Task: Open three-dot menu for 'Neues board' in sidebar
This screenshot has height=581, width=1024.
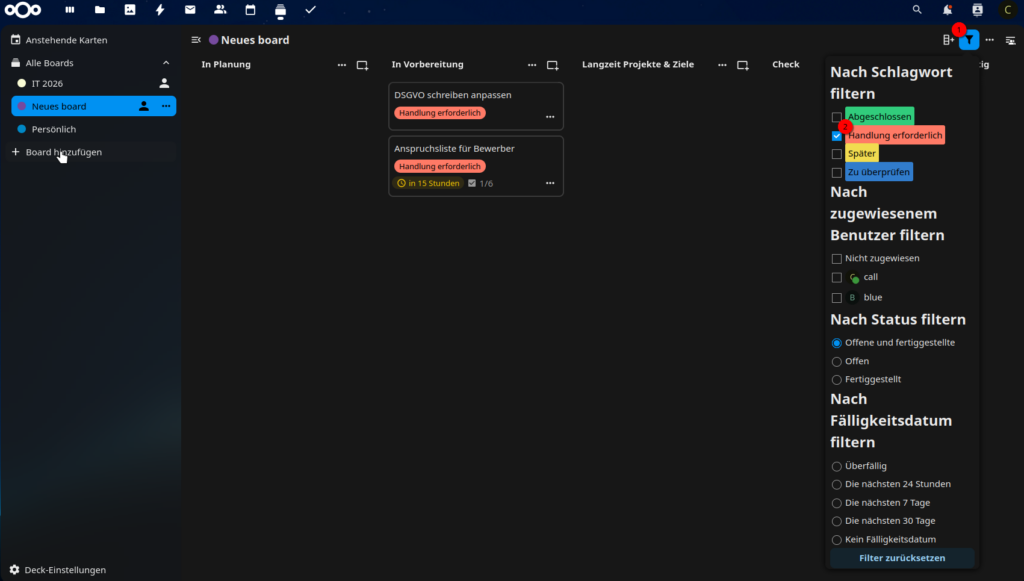Action: [x=166, y=106]
